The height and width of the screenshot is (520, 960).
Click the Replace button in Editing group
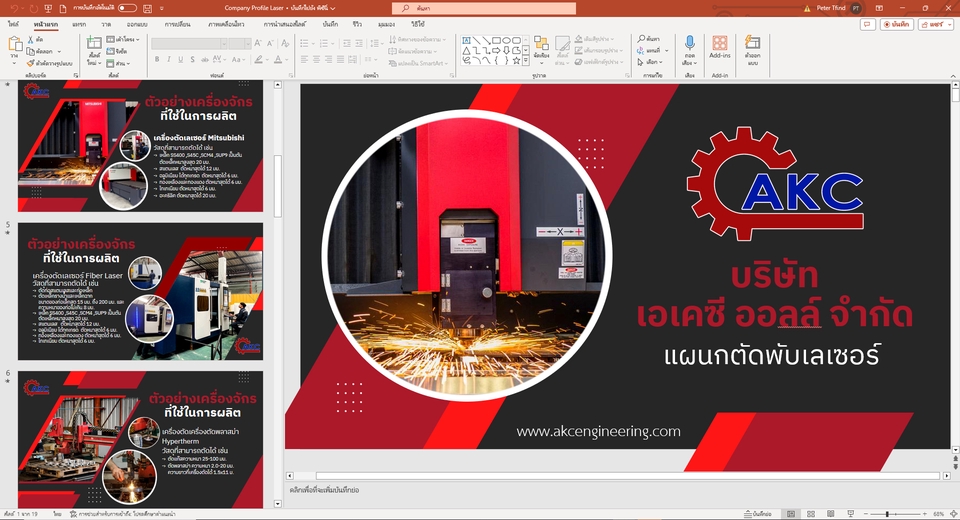coord(649,51)
